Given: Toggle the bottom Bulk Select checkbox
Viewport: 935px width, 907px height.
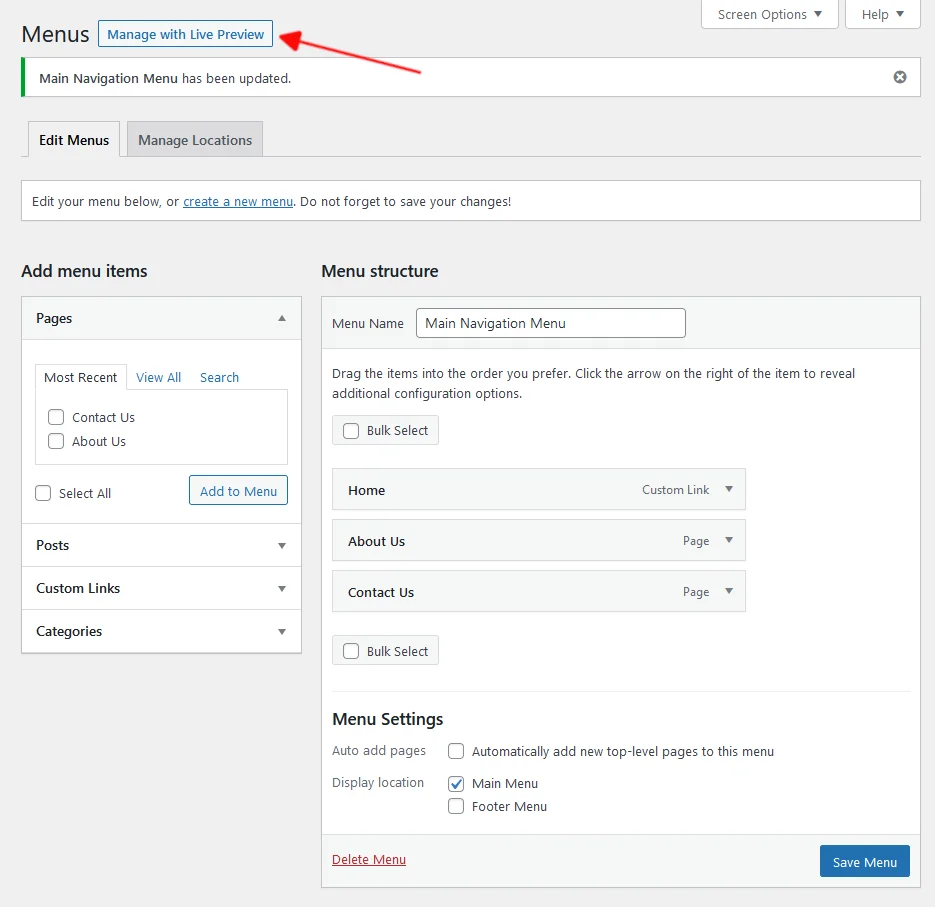Looking at the screenshot, I should pos(351,651).
